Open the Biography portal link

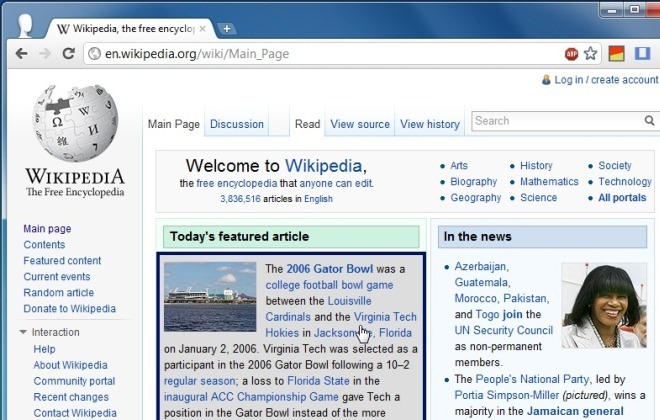point(474,181)
